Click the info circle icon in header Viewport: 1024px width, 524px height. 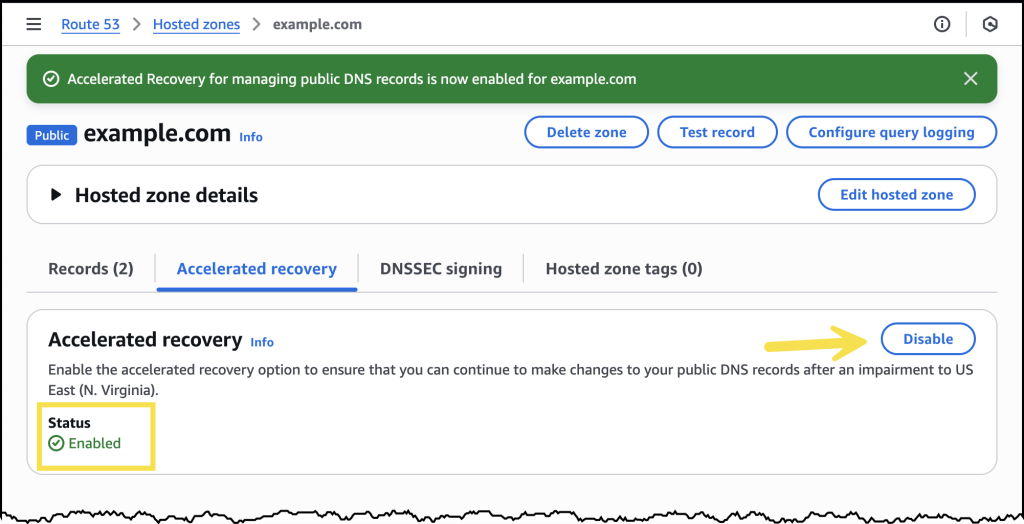pos(942,24)
